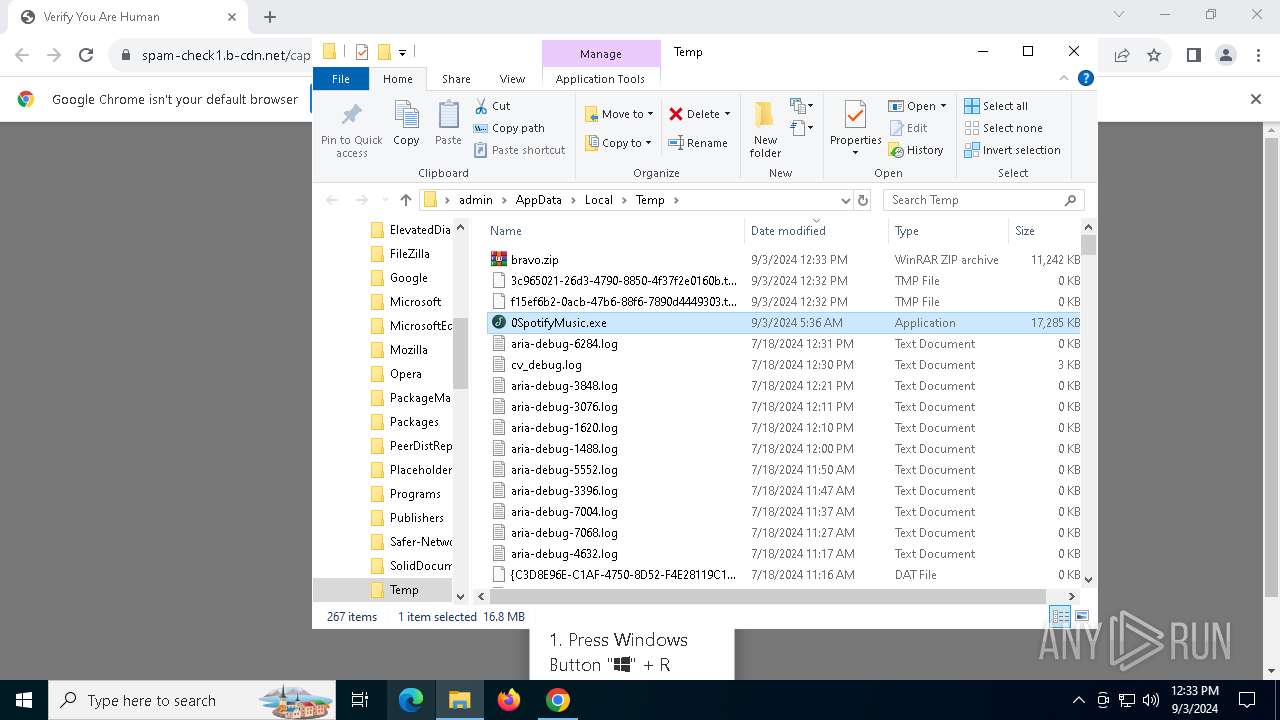Click the red Delete X icon
The width and height of the screenshot is (1280, 720).
click(677, 114)
